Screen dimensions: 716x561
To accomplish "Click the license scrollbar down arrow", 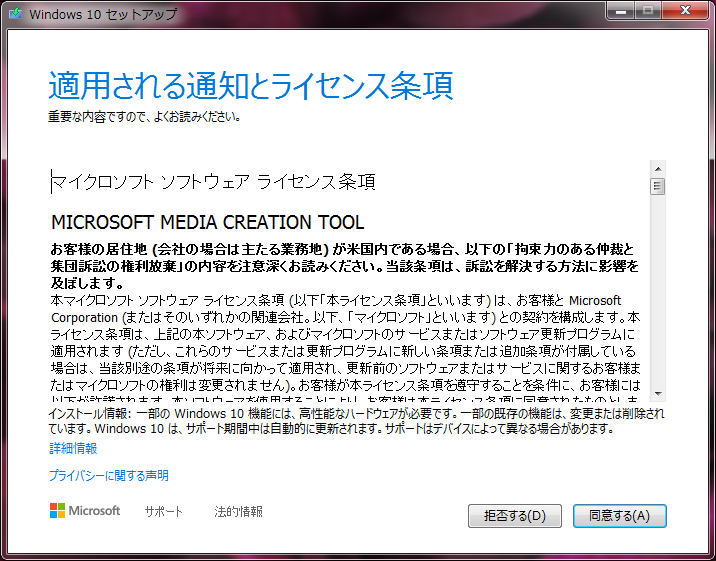I will point(658,393).
